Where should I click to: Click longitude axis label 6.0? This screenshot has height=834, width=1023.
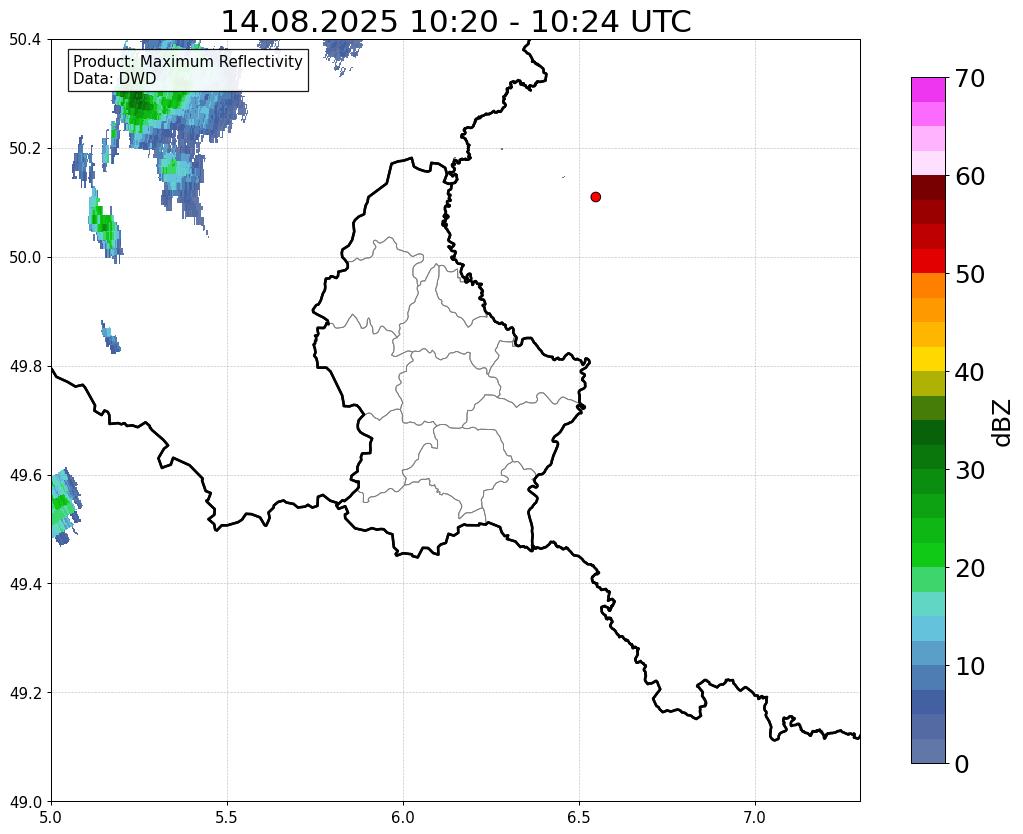[x=403, y=818]
